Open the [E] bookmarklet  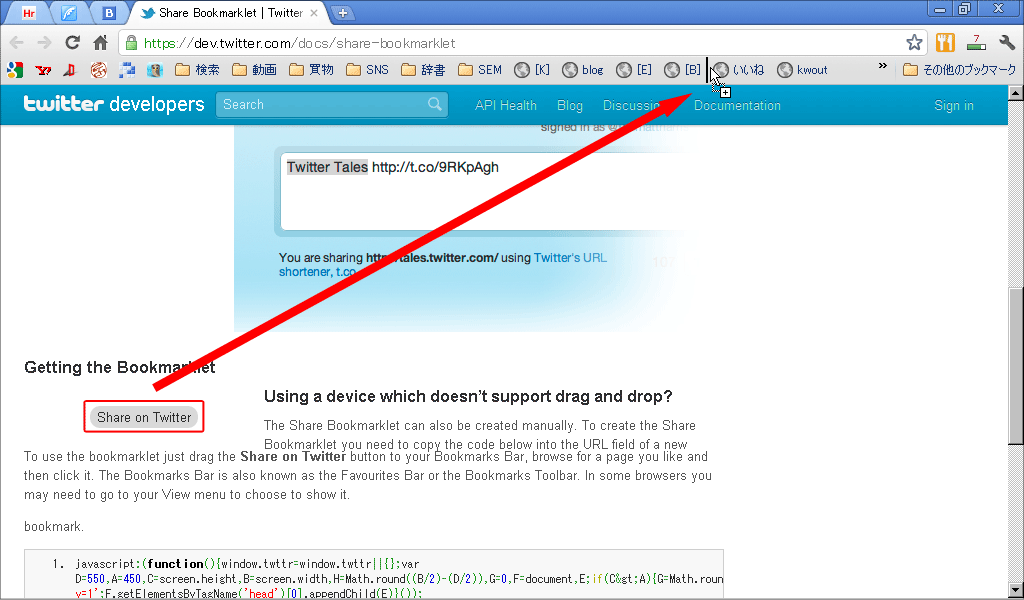pyautogui.click(x=634, y=70)
